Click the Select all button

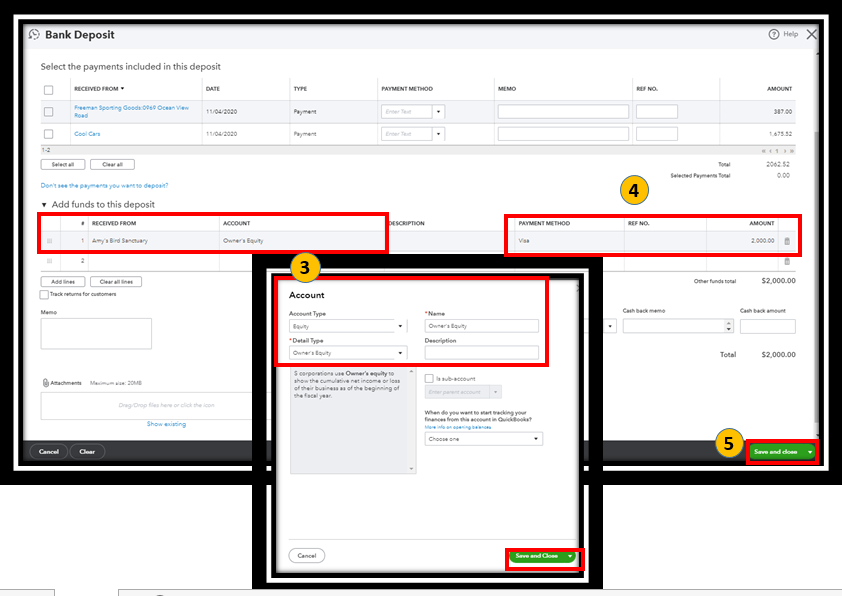pos(63,164)
